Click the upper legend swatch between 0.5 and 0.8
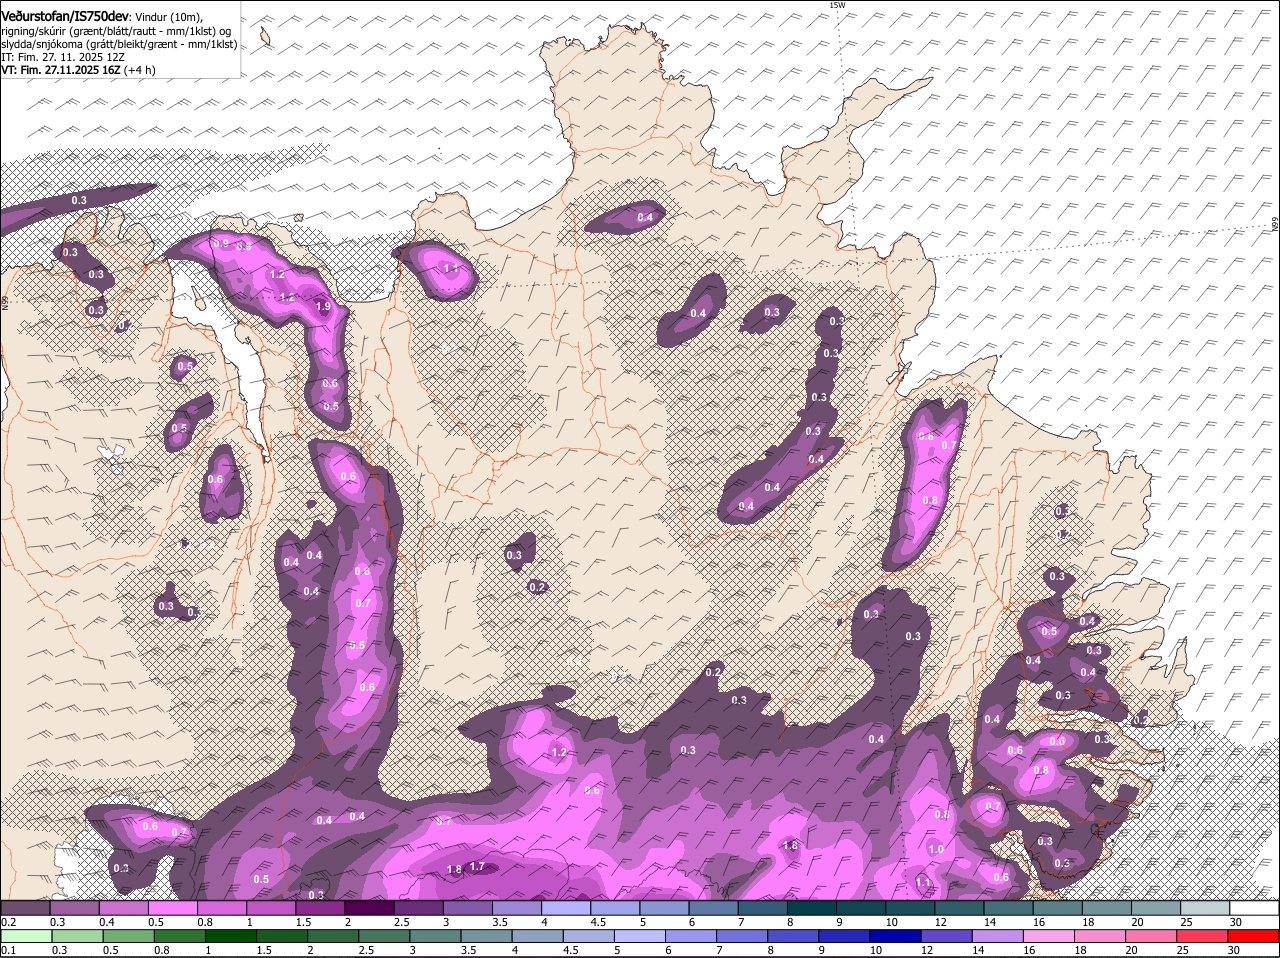The image size is (1280, 958). tap(173, 907)
